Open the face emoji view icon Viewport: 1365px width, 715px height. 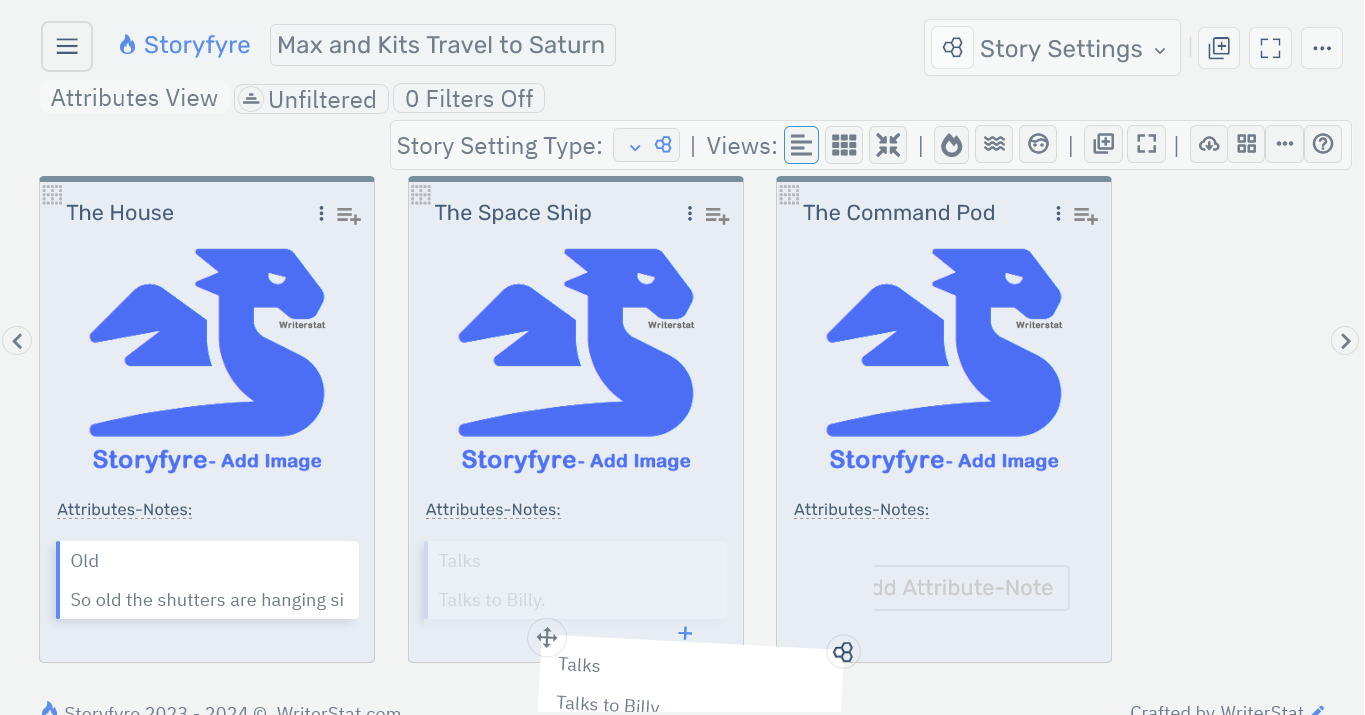(1038, 144)
